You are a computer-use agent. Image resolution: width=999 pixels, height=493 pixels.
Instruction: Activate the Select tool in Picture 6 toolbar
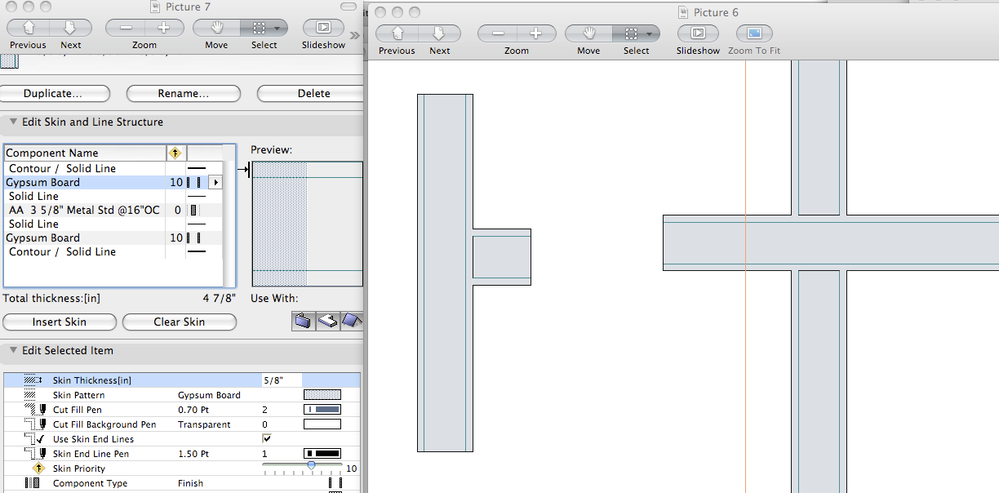[x=631, y=34]
